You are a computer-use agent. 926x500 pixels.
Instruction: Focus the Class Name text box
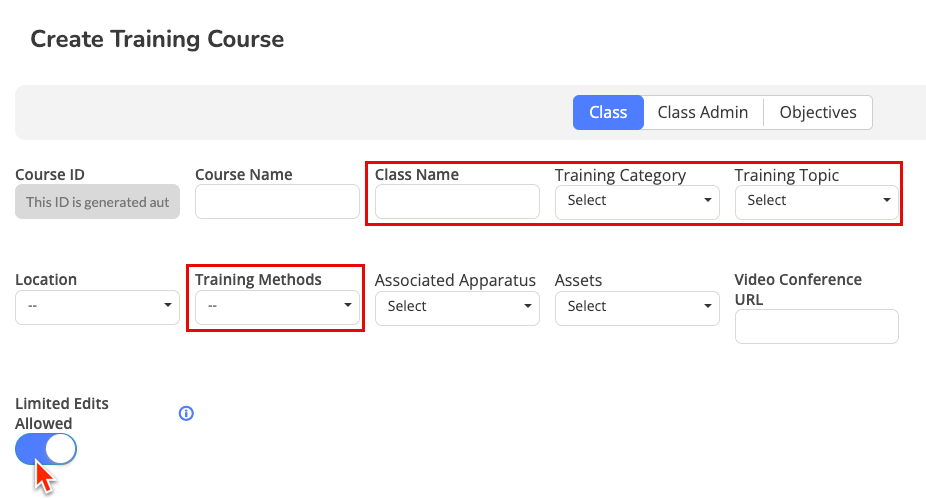[x=457, y=201]
